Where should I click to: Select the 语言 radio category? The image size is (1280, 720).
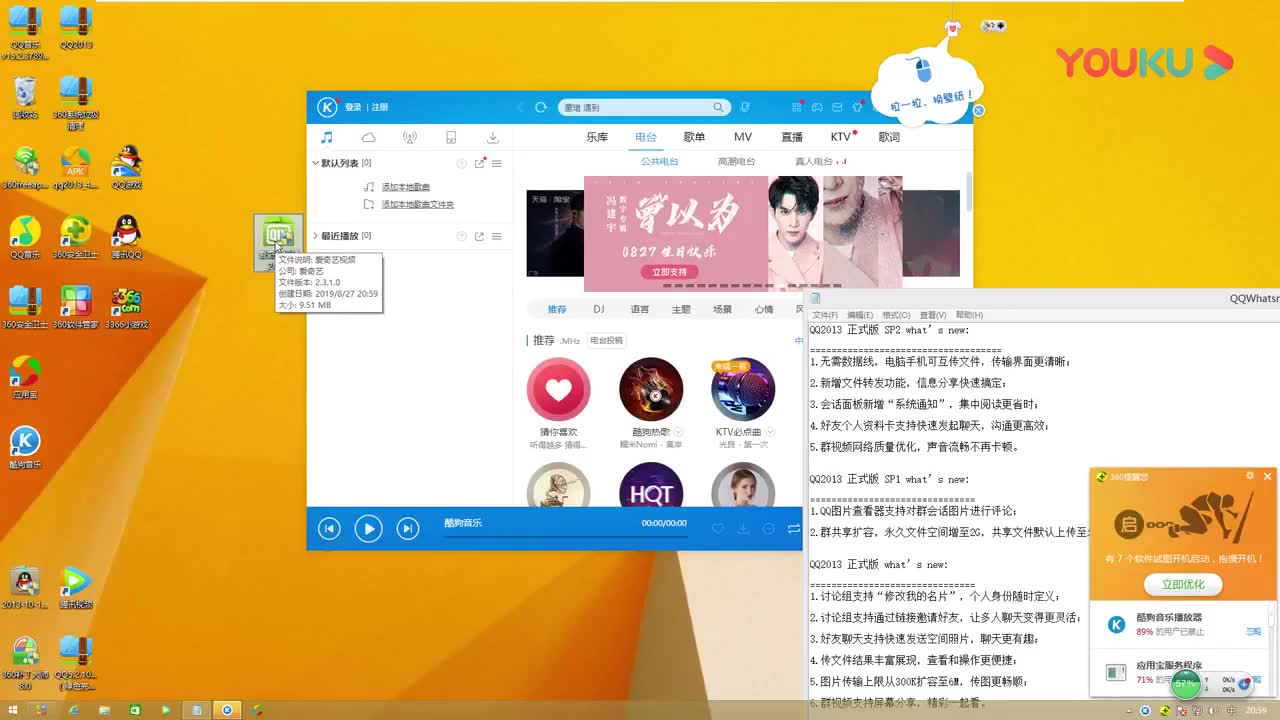[x=640, y=310]
